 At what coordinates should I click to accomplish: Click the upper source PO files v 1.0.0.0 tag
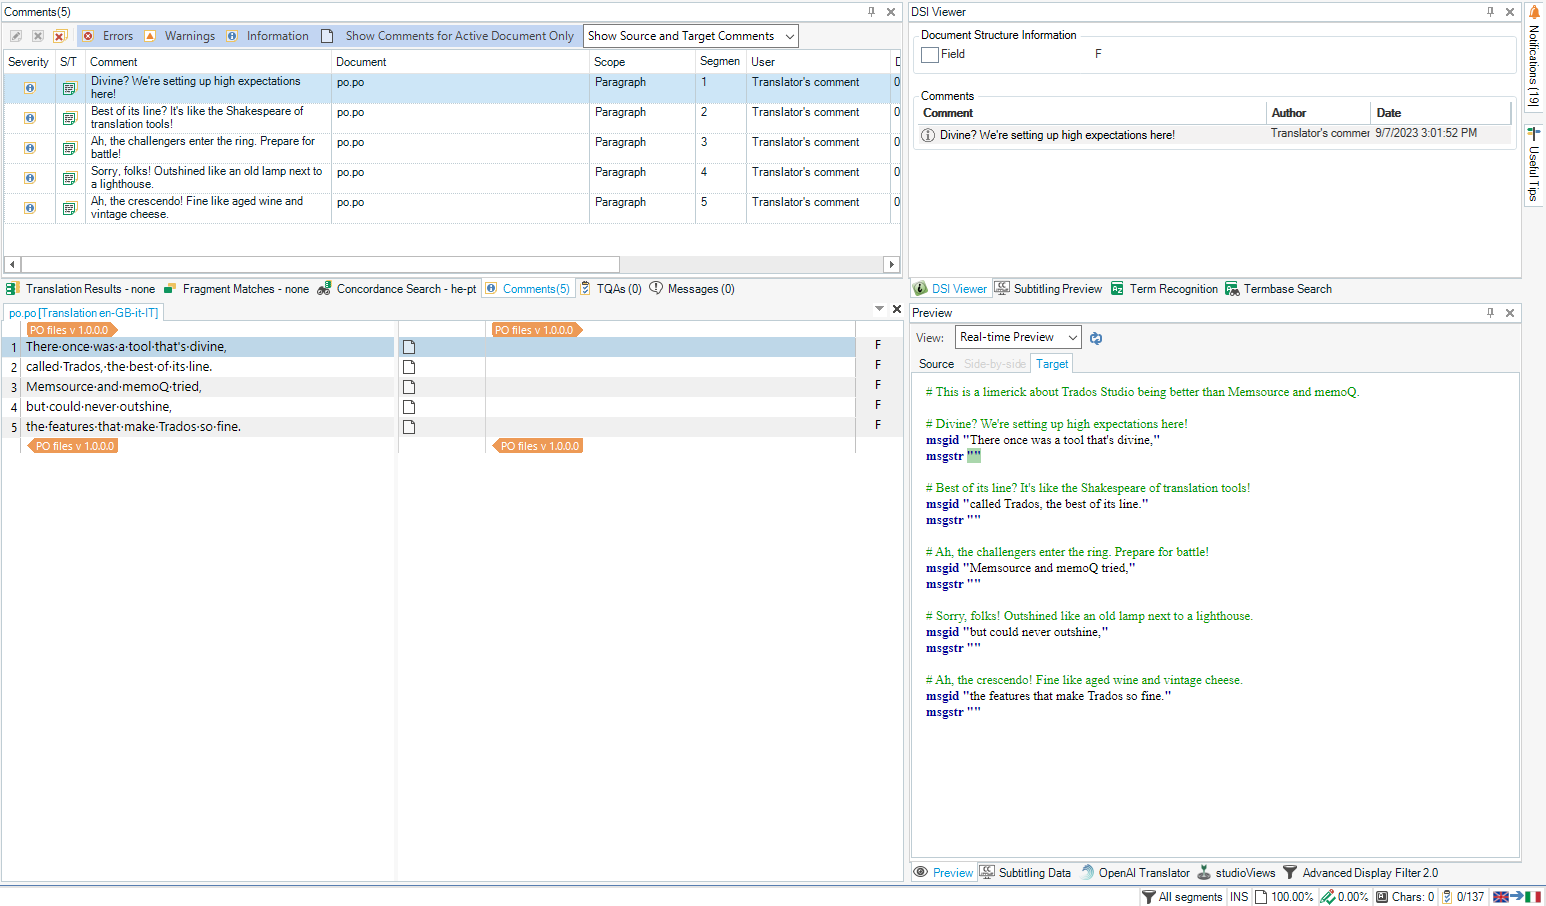pos(70,330)
